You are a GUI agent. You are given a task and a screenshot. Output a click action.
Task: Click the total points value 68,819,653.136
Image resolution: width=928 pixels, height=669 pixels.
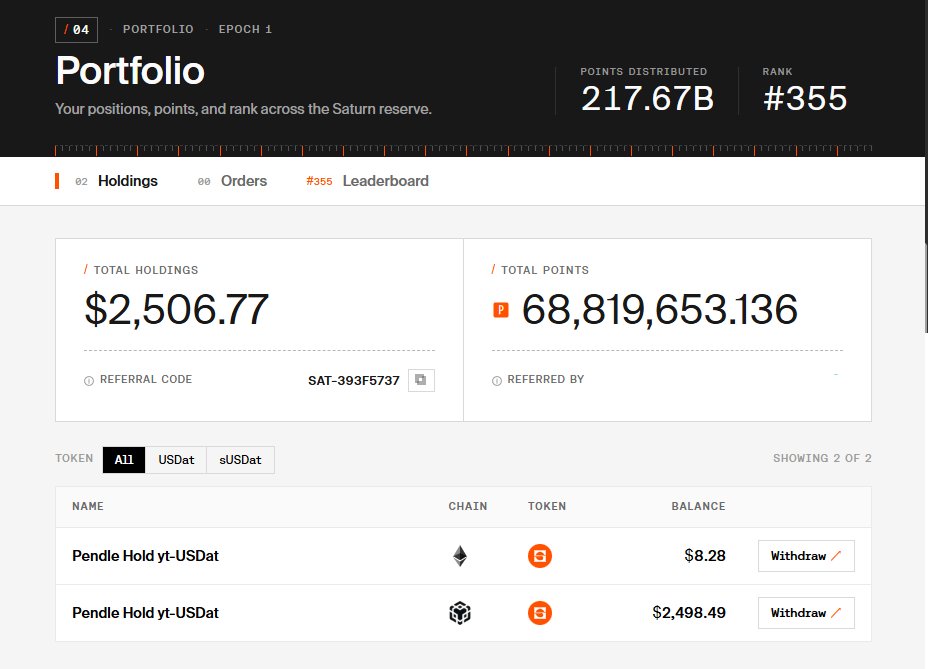pyautogui.click(x=659, y=310)
